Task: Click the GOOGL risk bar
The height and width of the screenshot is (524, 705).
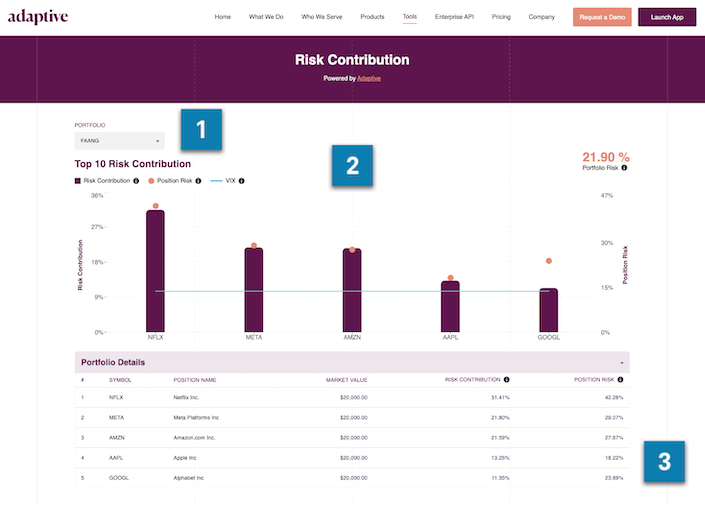Action: (549, 310)
